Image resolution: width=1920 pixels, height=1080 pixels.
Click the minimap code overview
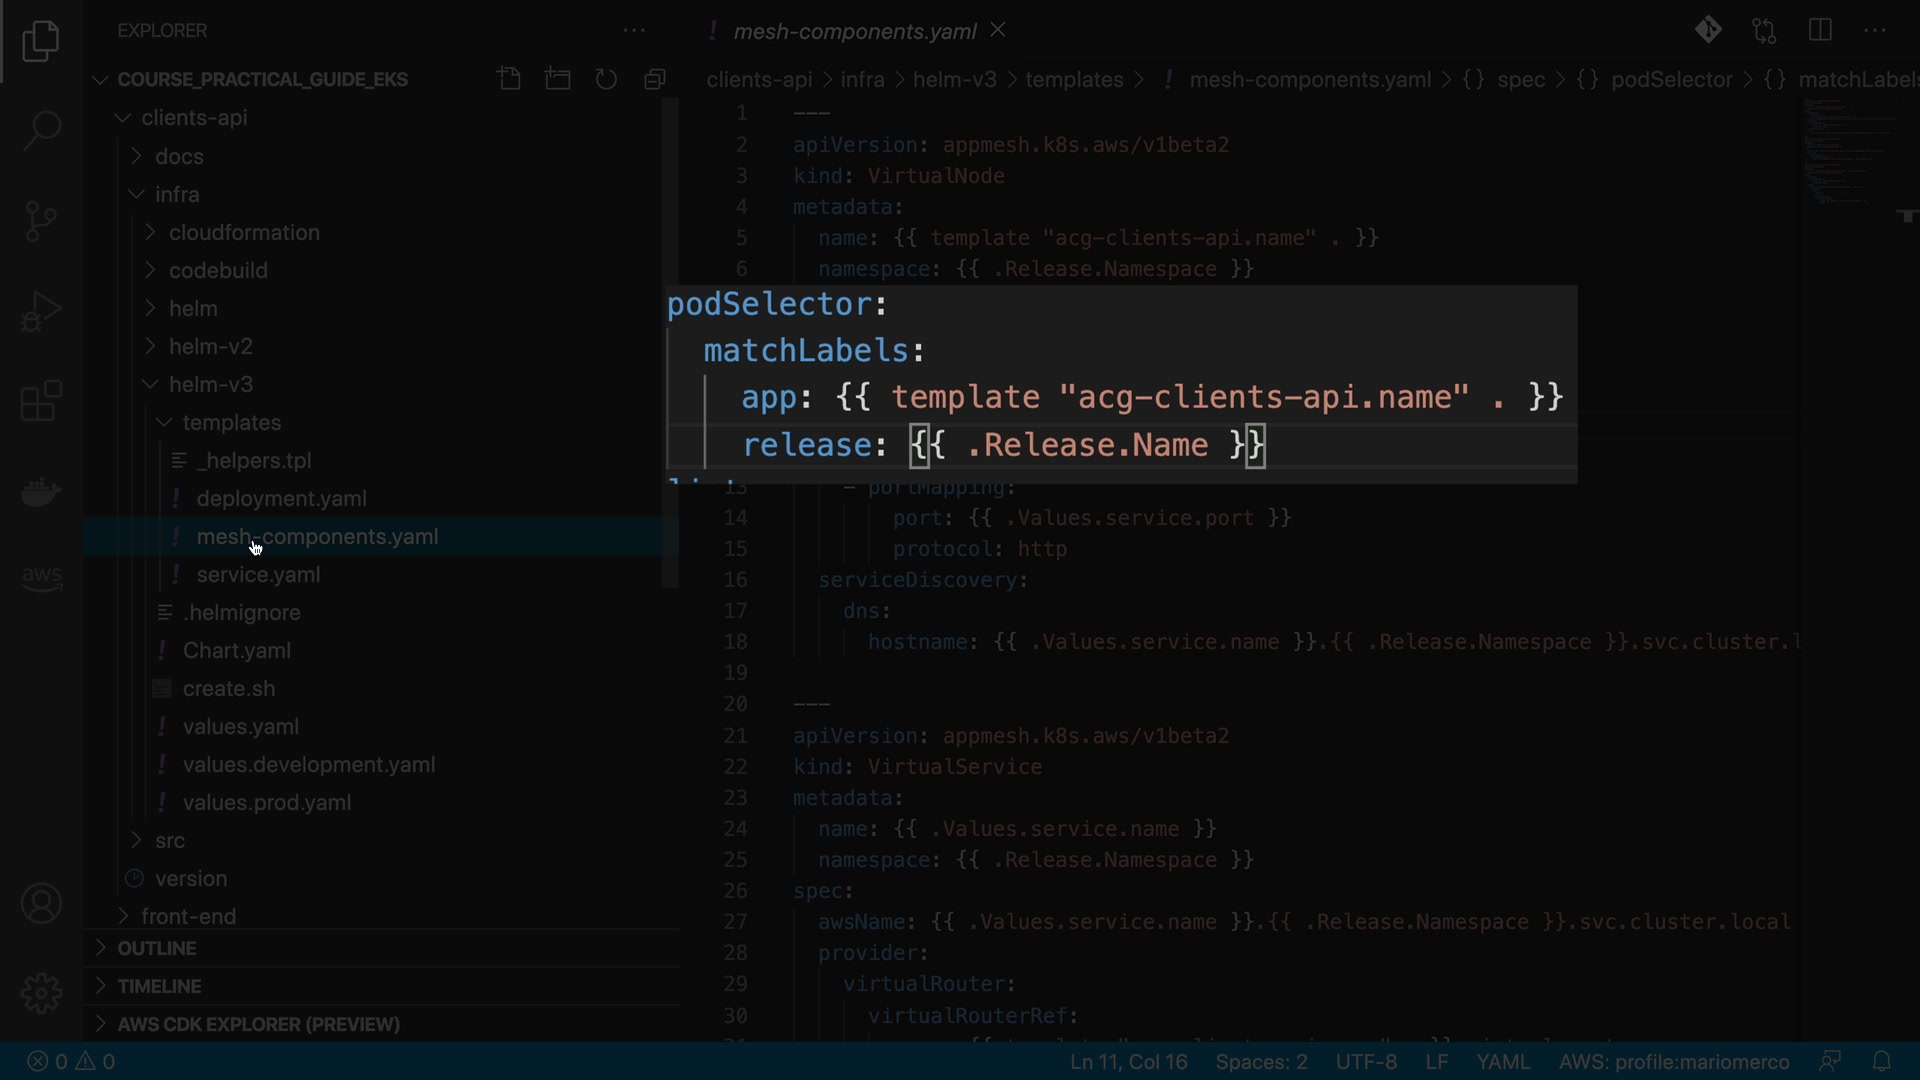coord(1850,150)
